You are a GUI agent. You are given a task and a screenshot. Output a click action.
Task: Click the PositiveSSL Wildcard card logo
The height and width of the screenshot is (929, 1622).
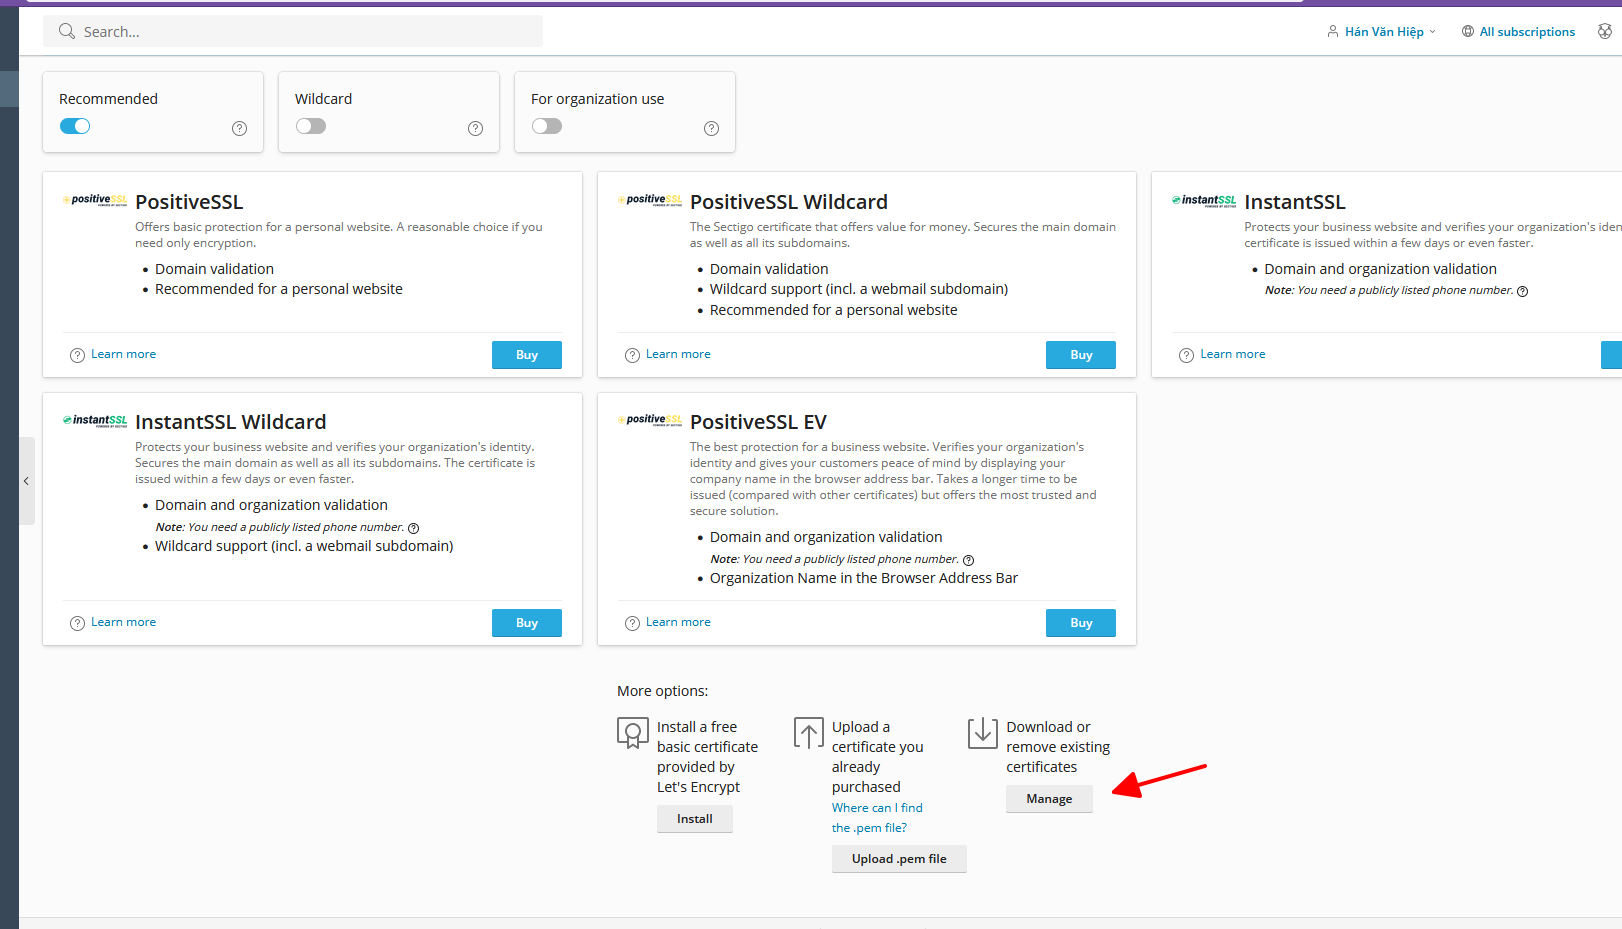pyautogui.click(x=650, y=200)
